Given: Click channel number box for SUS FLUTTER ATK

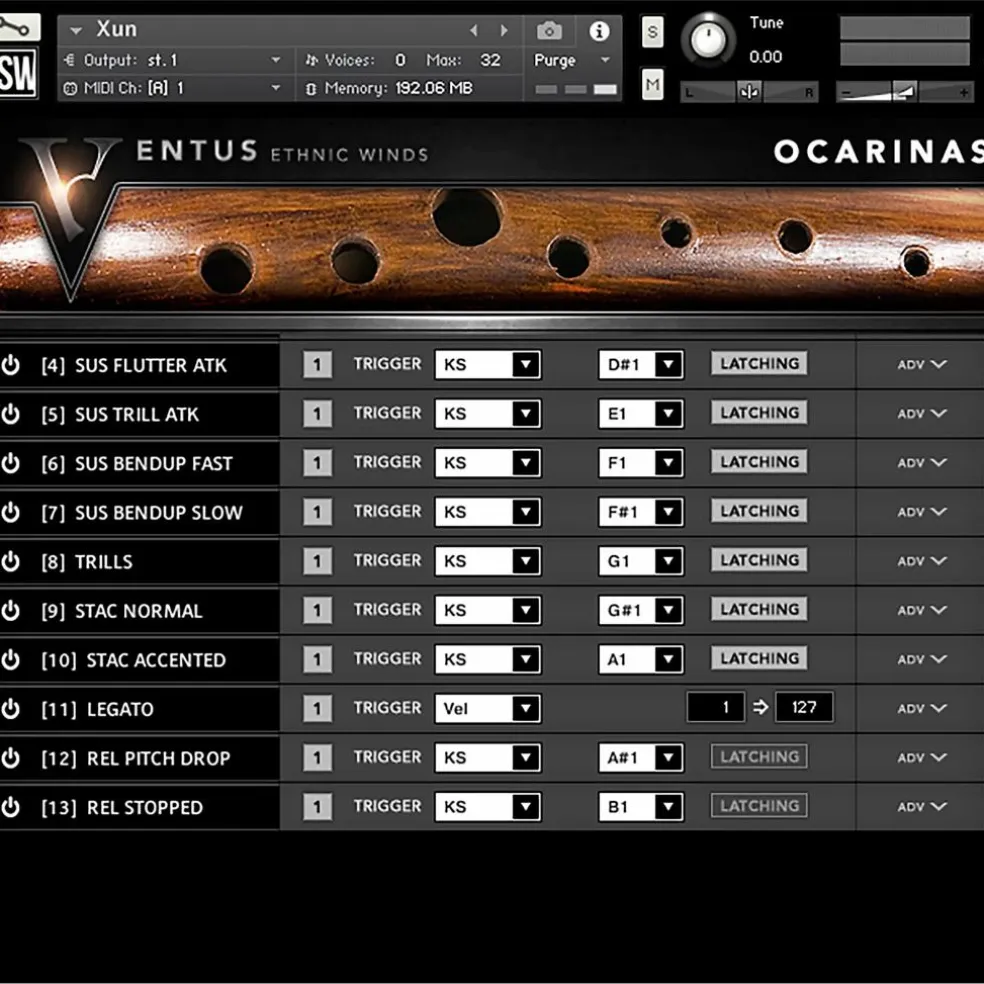Looking at the screenshot, I should tap(318, 364).
